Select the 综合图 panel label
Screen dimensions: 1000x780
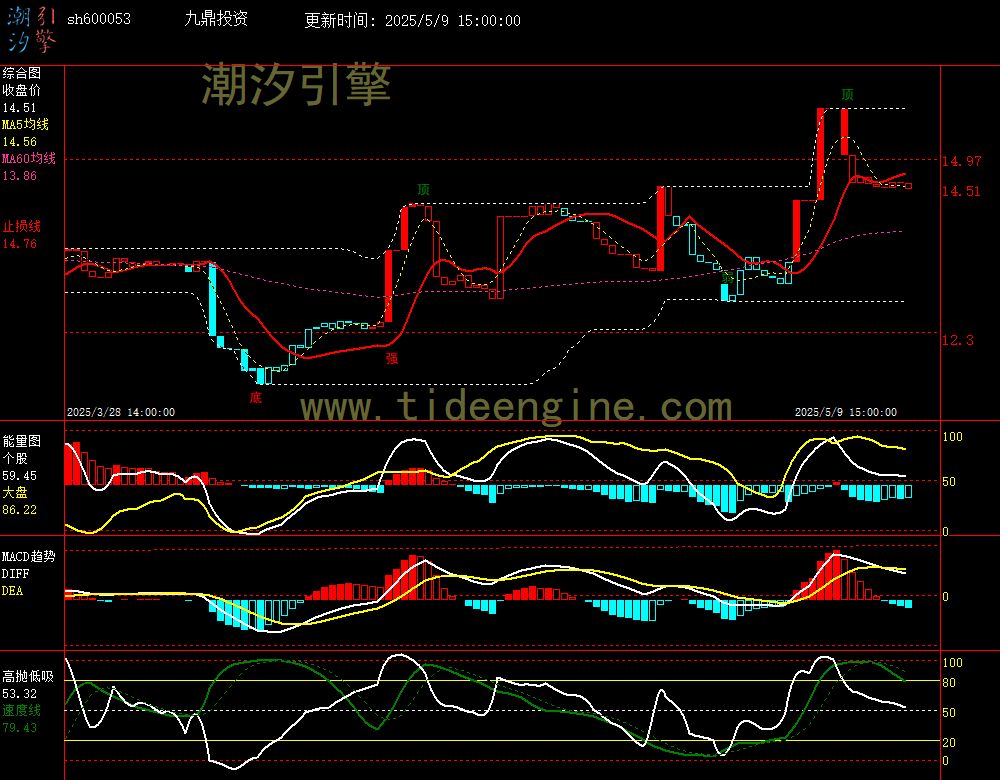[22, 73]
